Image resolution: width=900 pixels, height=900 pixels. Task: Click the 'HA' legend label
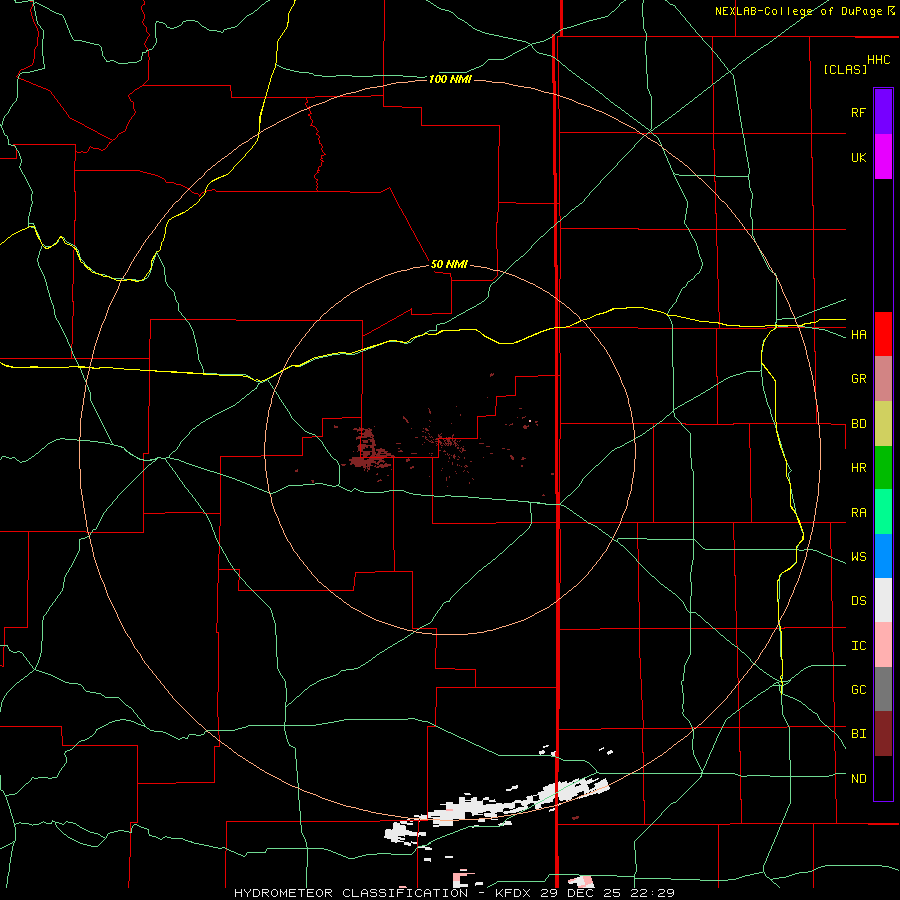tap(858, 334)
